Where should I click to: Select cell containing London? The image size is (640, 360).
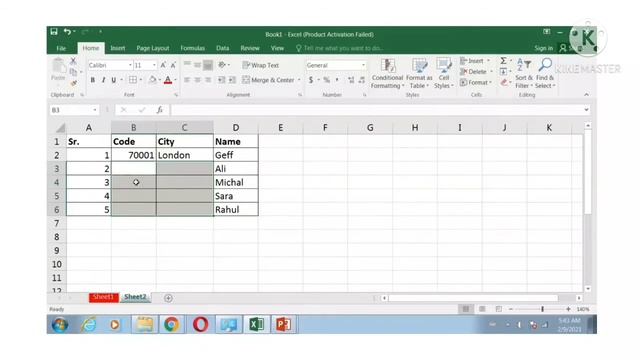click(x=184, y=155)
